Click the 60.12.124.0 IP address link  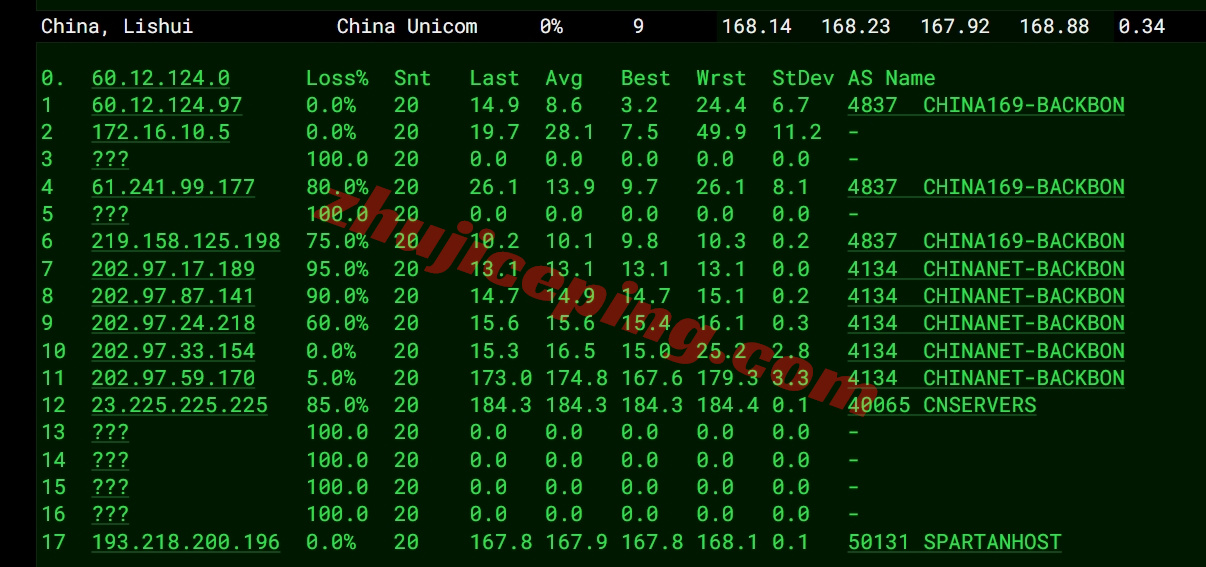(160, 78)
